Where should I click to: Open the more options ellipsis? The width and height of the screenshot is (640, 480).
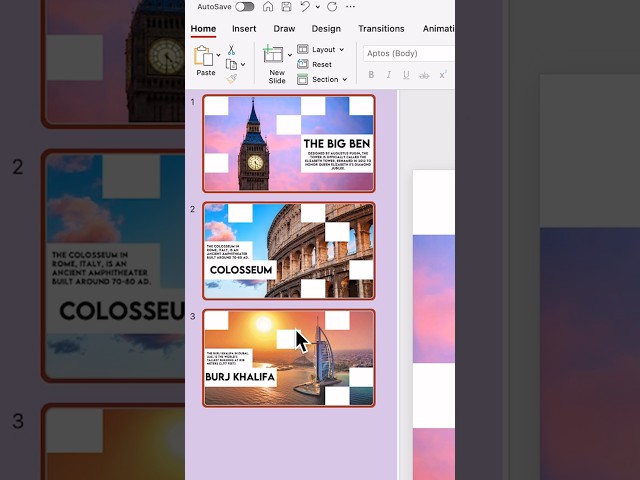(x=350, y=7)
